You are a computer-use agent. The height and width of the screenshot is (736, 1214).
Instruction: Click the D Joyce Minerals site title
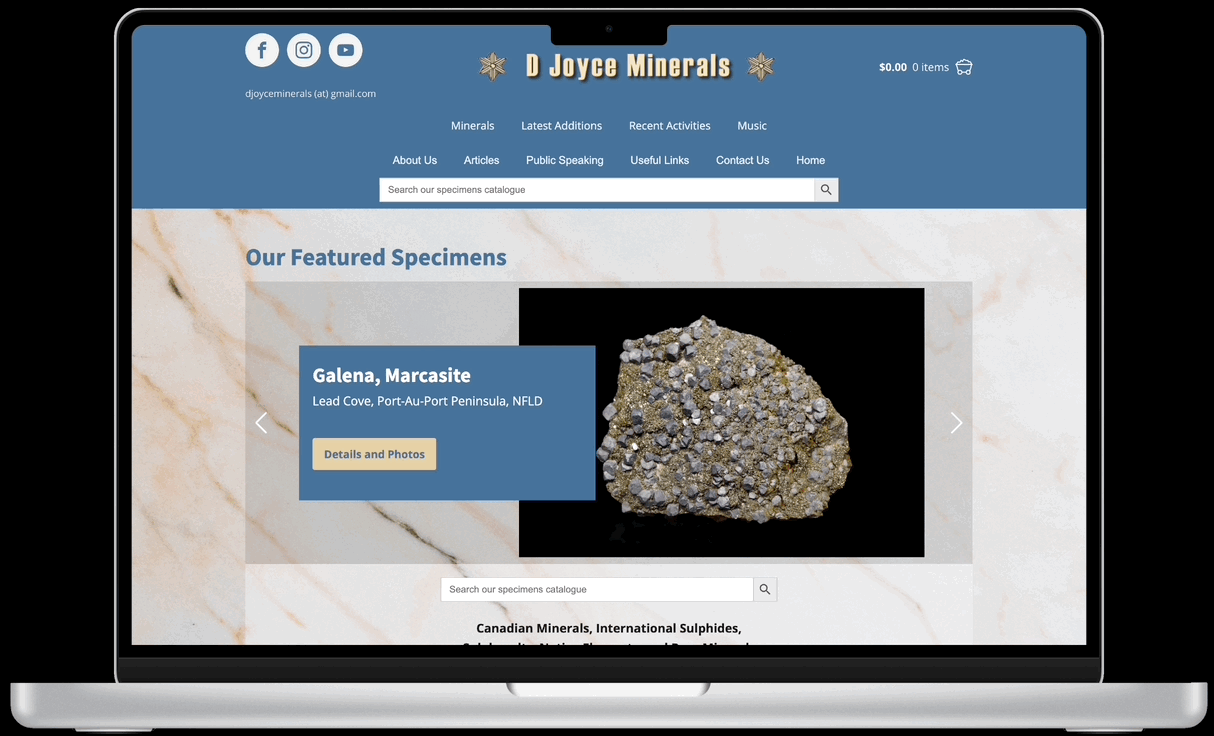[x=628, y=67]
